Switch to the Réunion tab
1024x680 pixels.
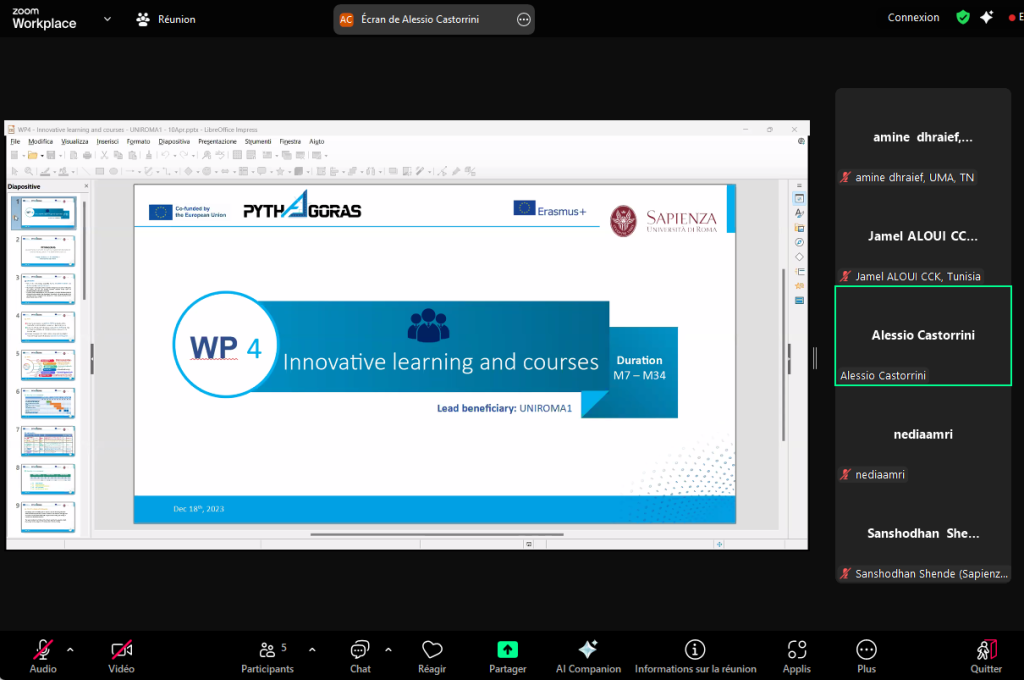click(x=166, y=19)
